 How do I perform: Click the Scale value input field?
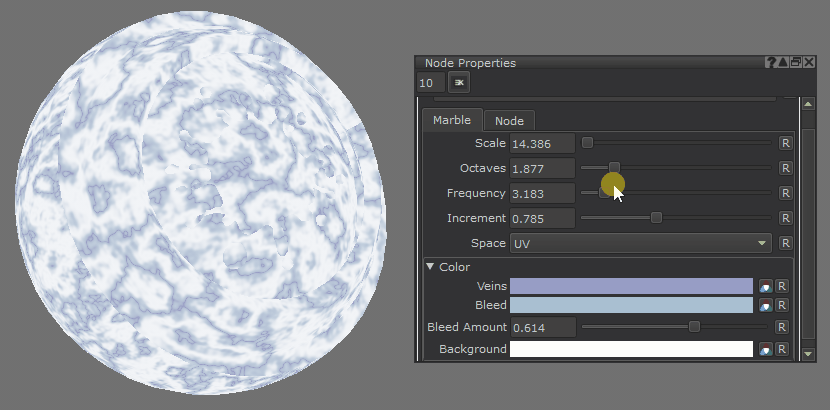542,143
